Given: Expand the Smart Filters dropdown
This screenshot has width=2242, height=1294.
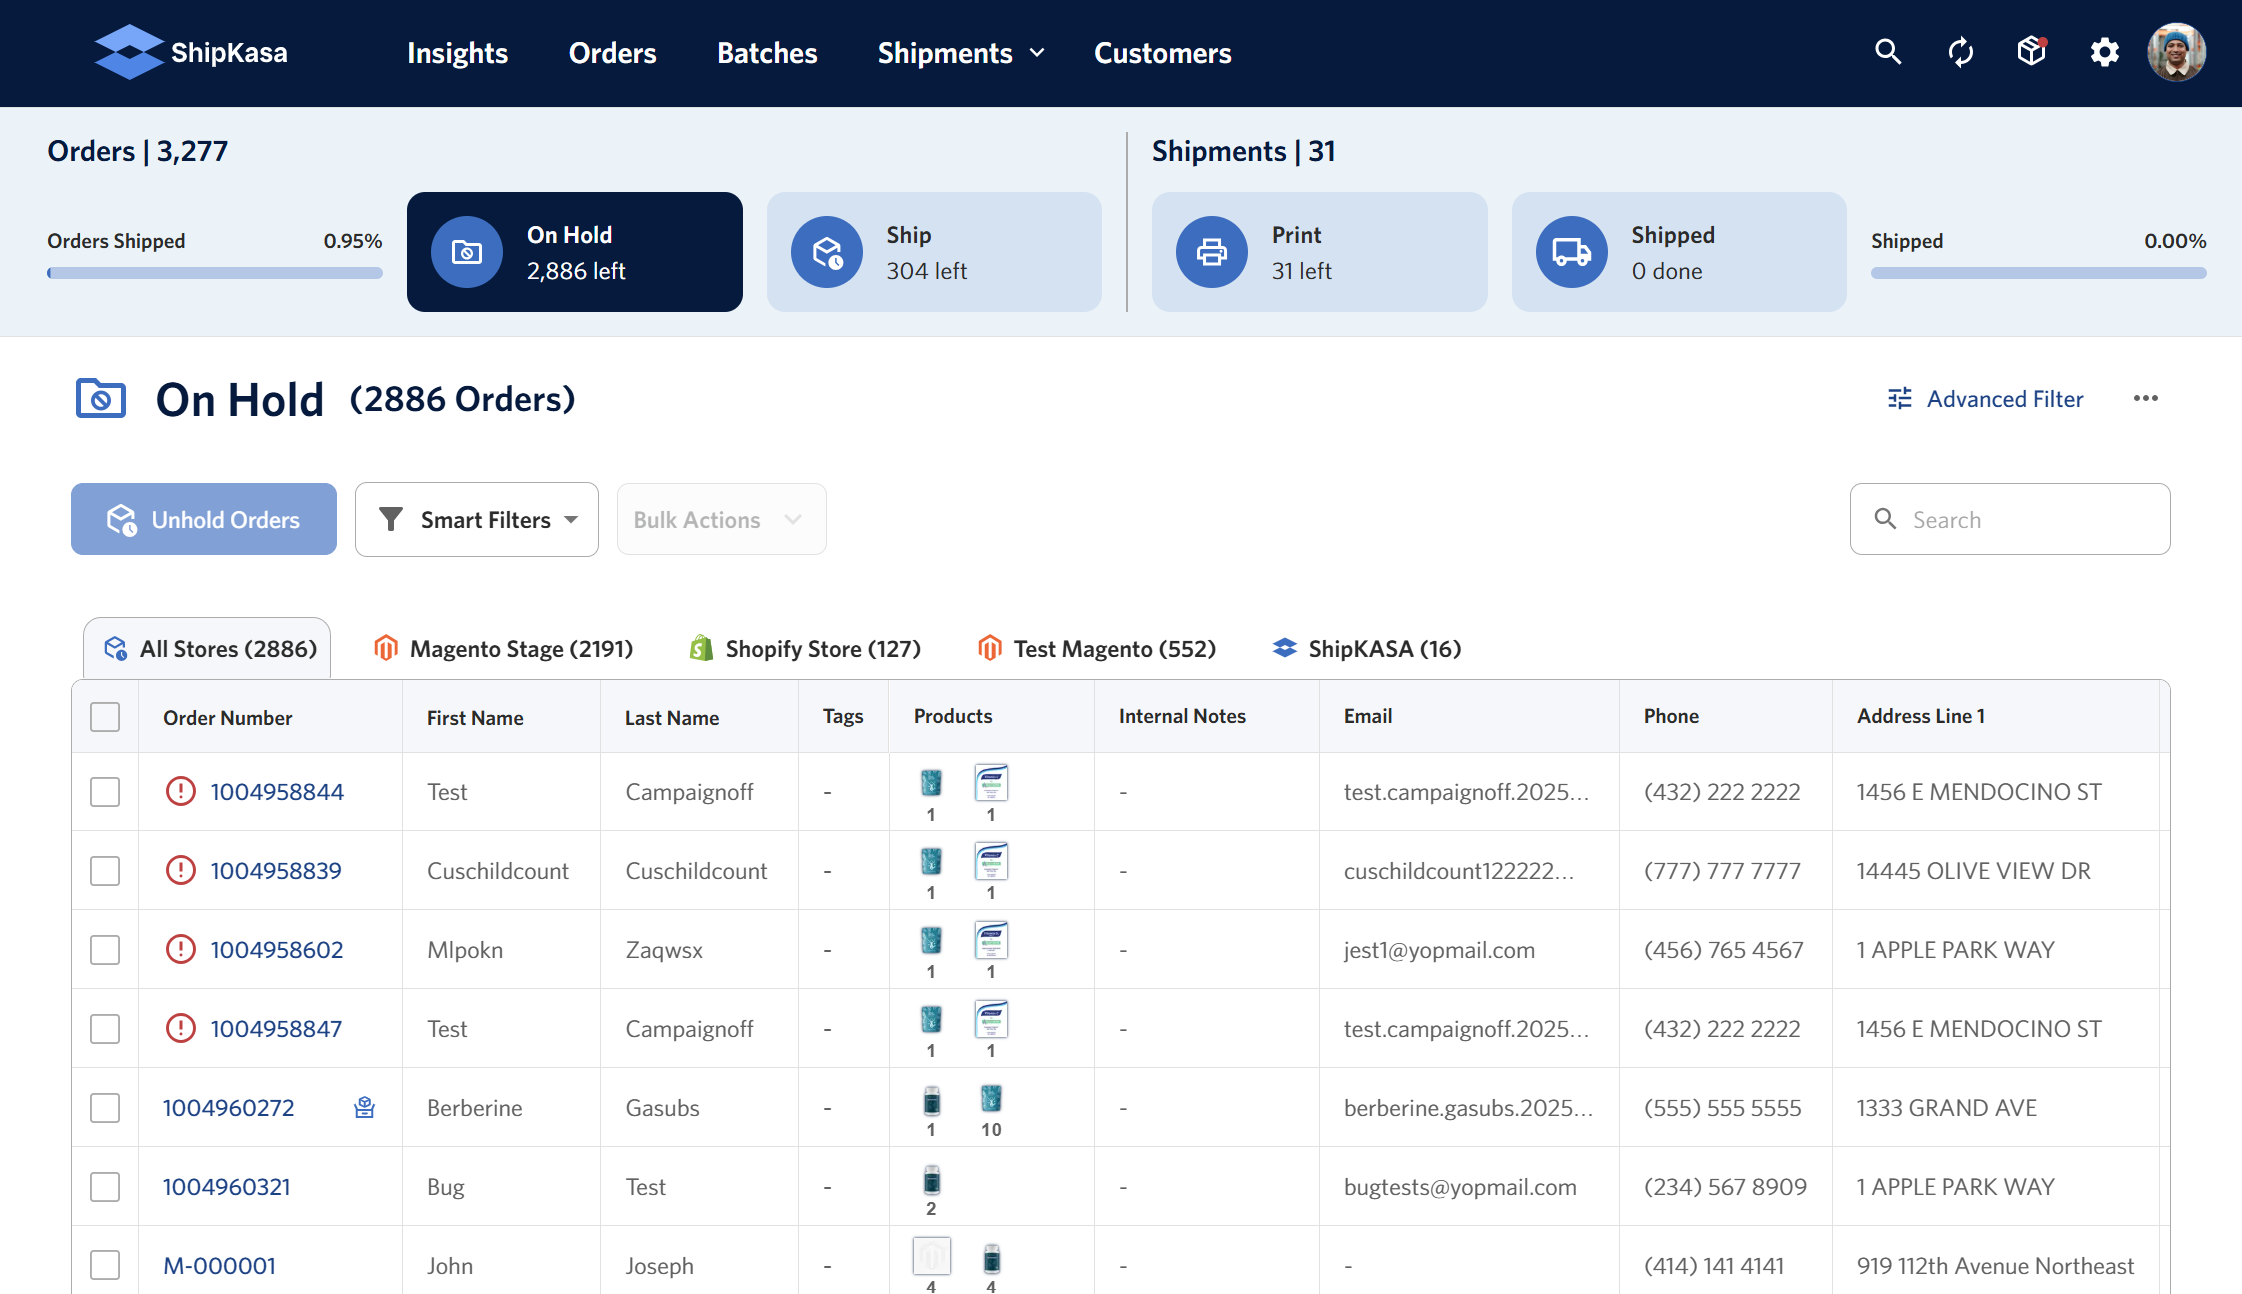Looking at the screenshot, I should [x=477, y=520].
